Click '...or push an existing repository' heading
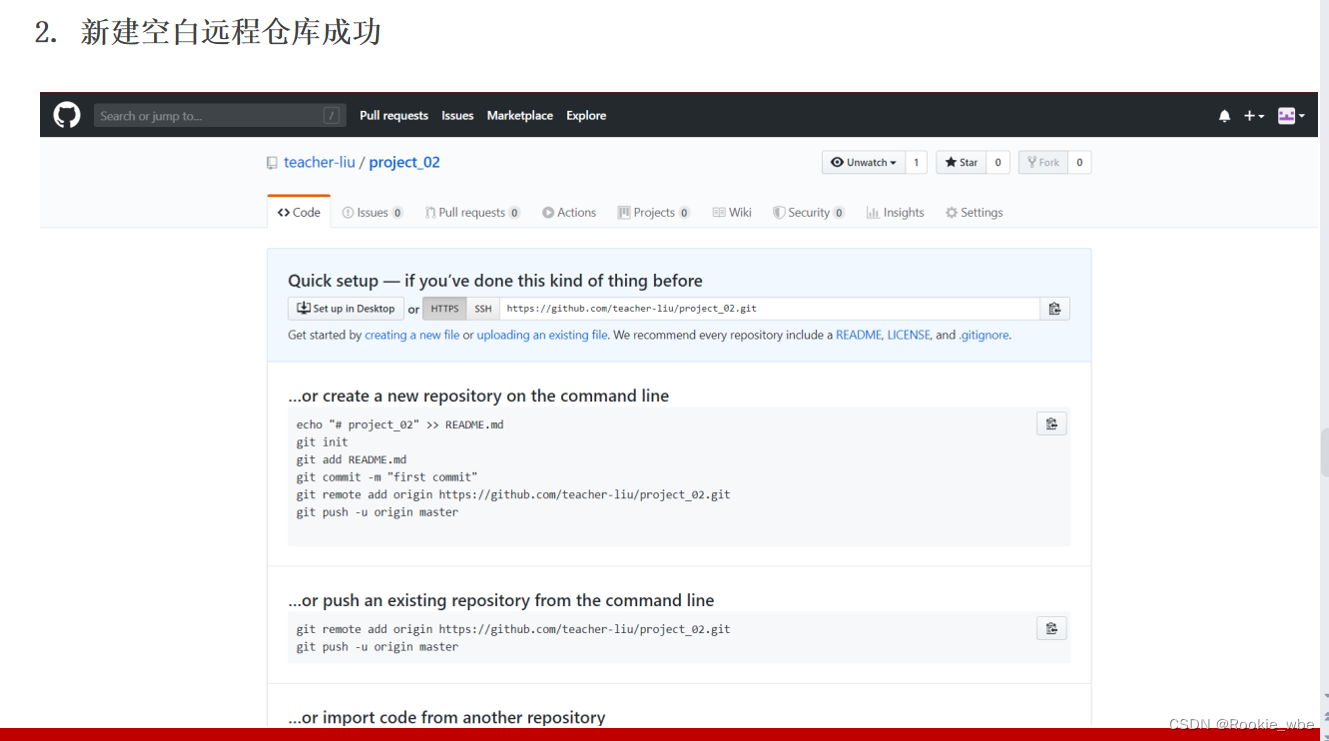This screenshot has height=741, width=1329. point(501,600)
